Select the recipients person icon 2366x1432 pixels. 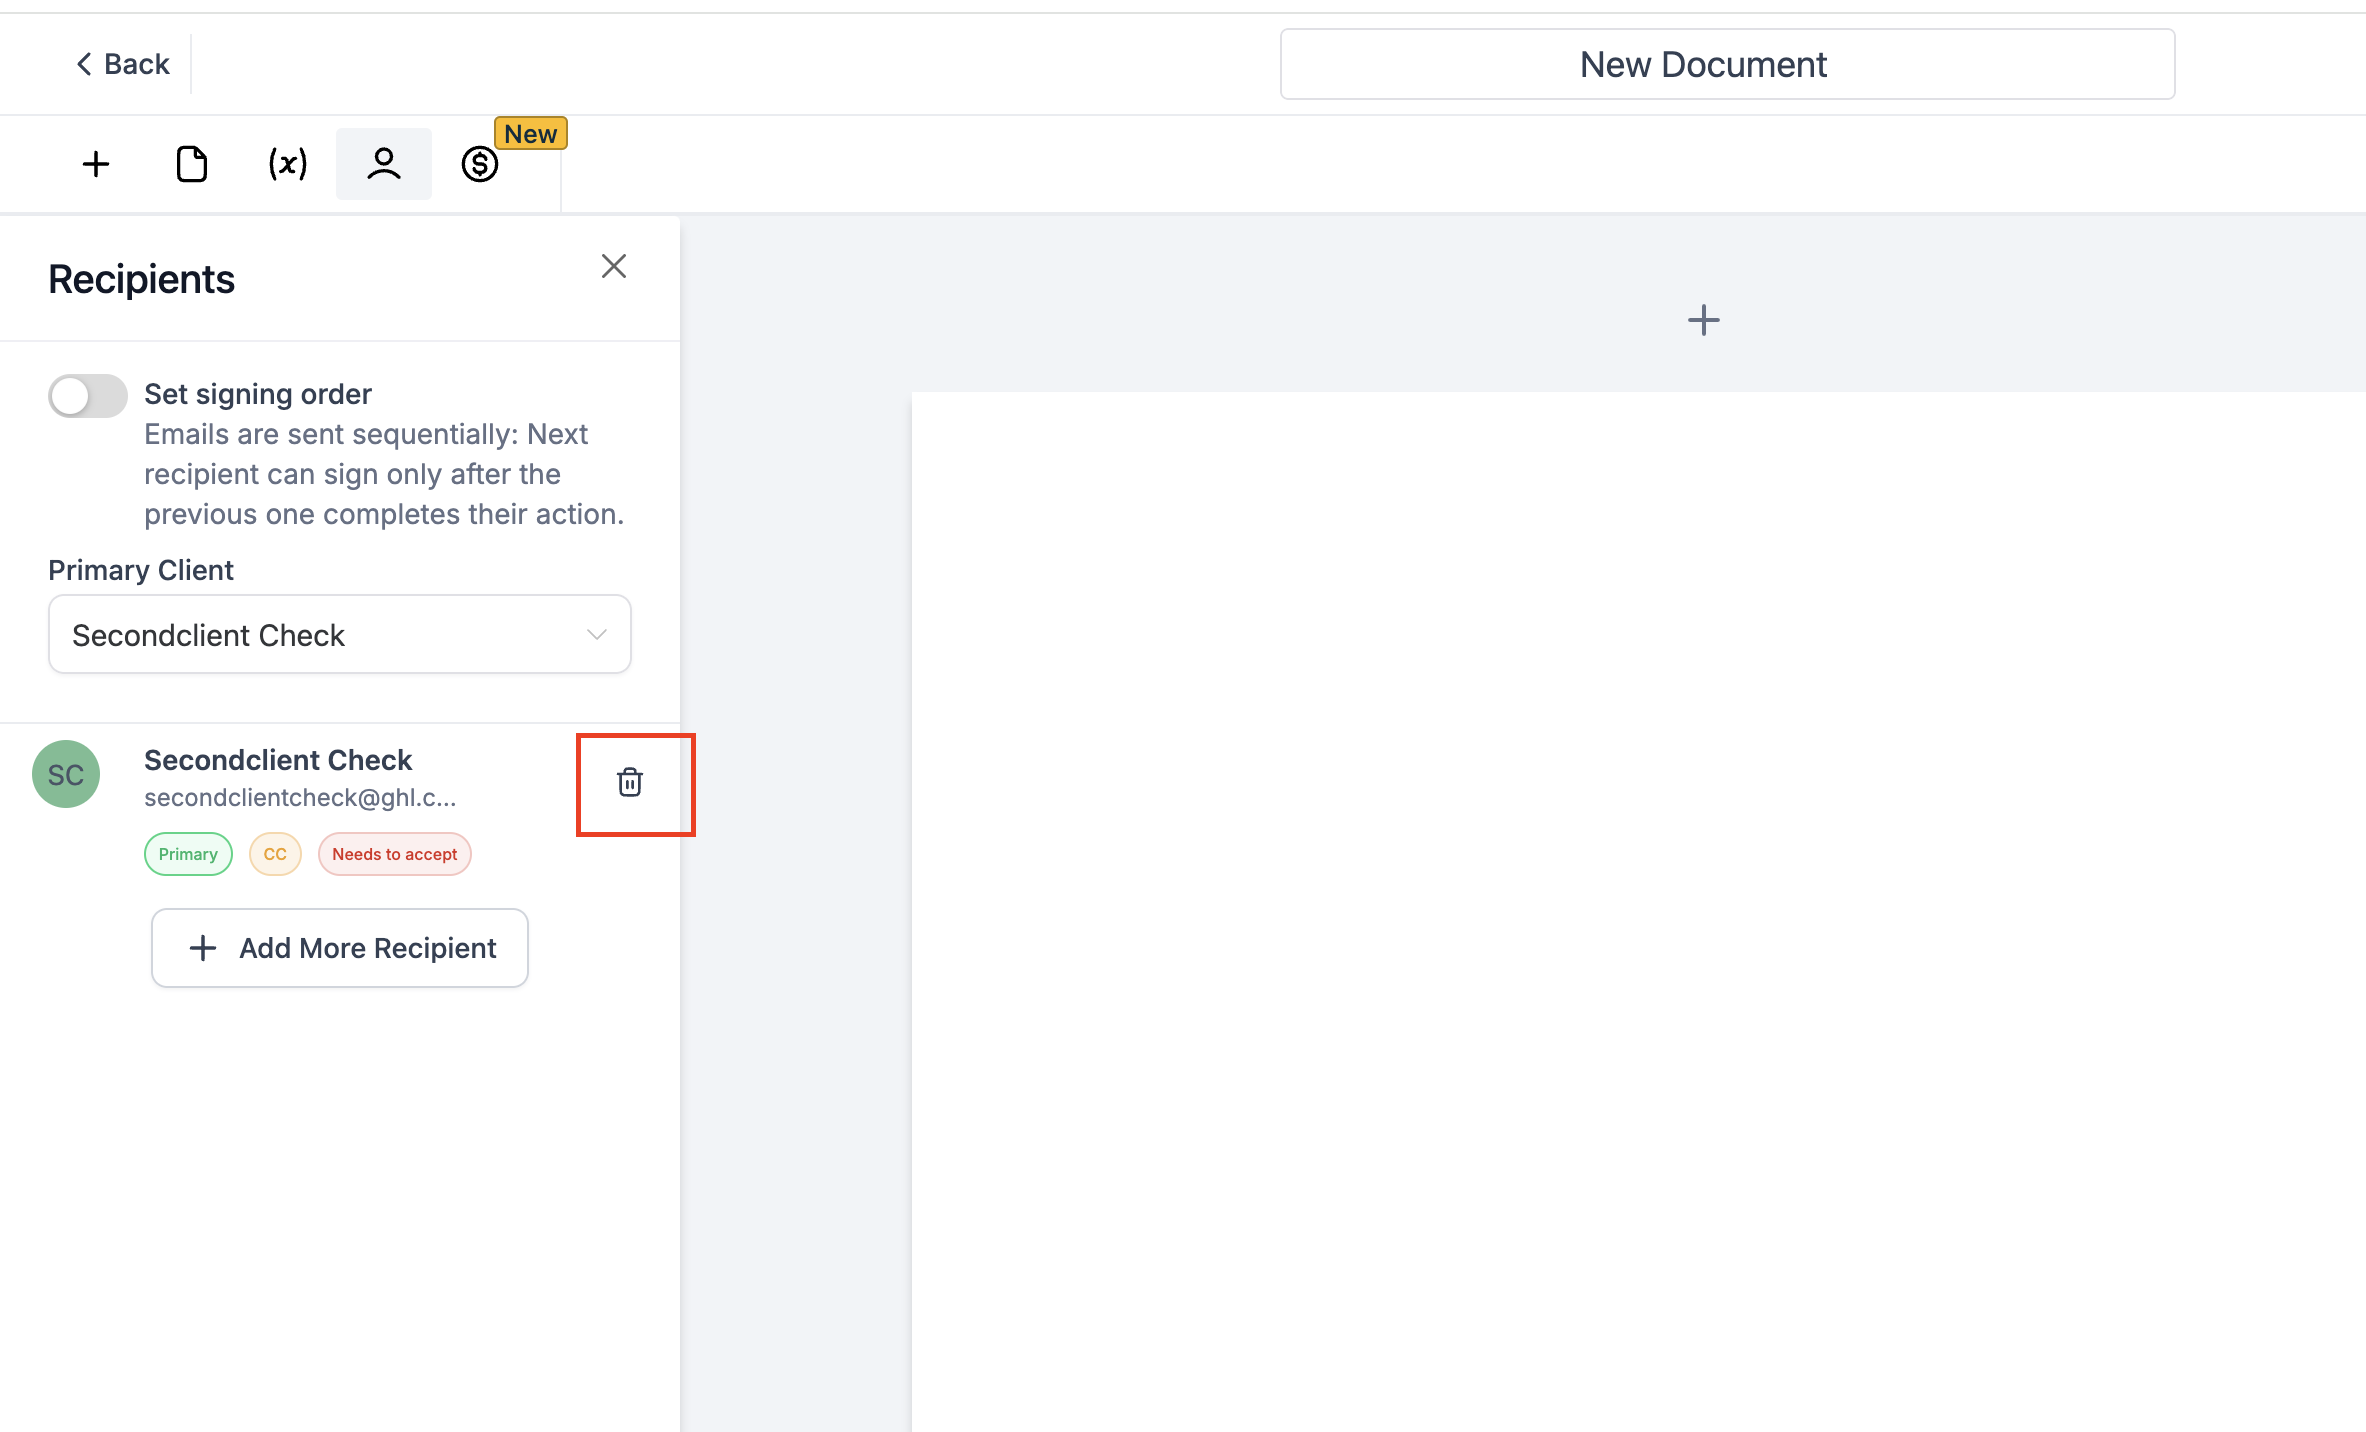click(384, 164)
